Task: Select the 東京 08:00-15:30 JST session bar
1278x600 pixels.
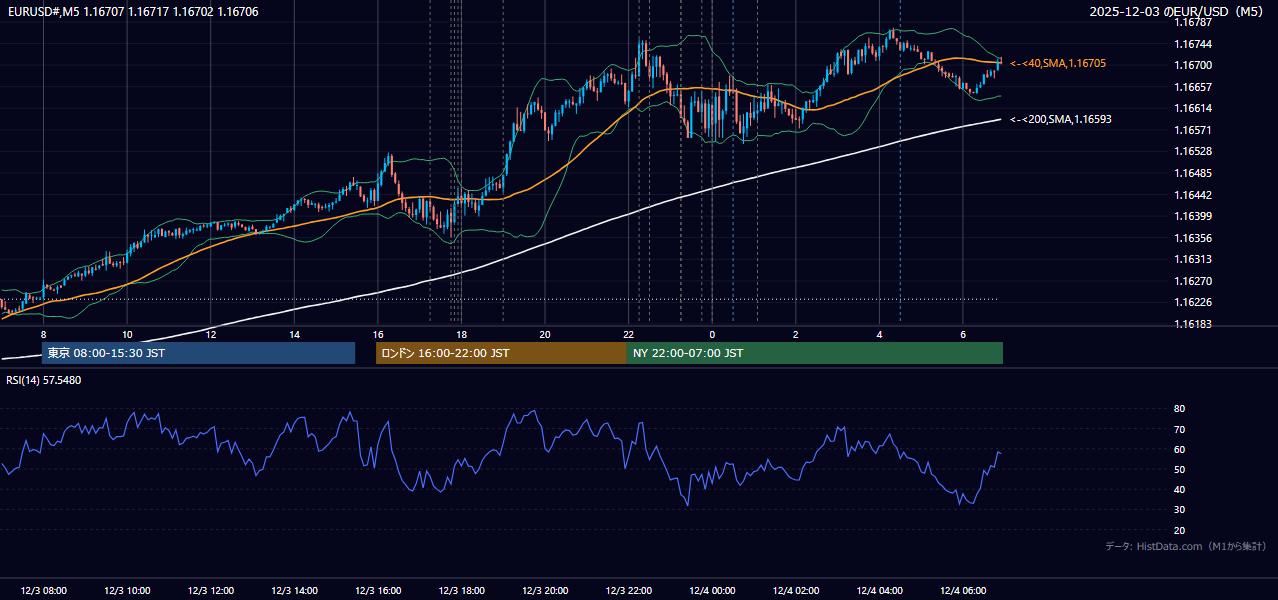Action: tap(199, 353)
